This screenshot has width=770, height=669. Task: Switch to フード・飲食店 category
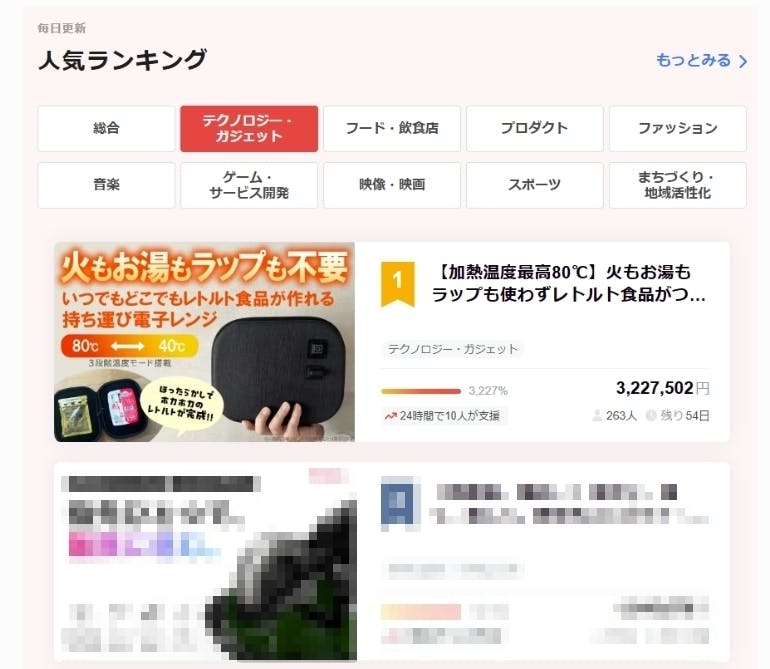pos(392,129)
